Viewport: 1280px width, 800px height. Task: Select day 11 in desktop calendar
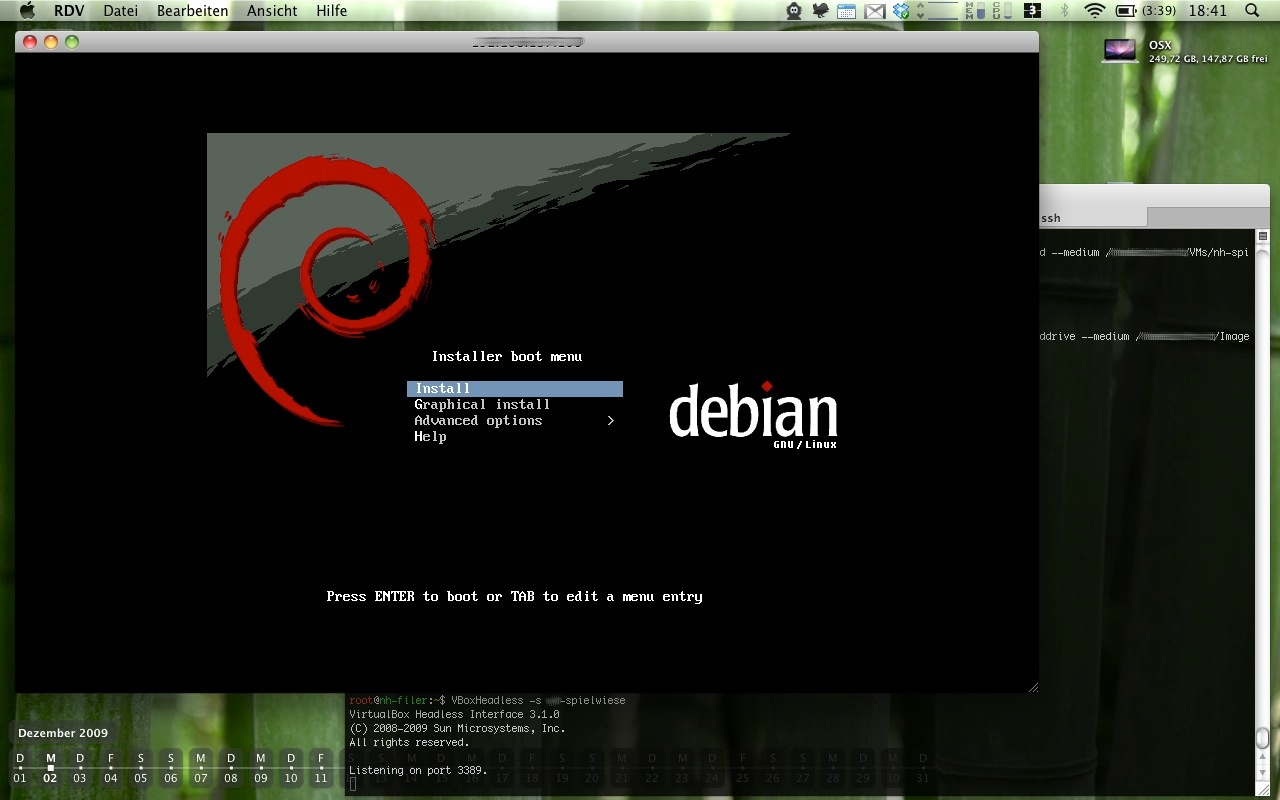[321, 769]
